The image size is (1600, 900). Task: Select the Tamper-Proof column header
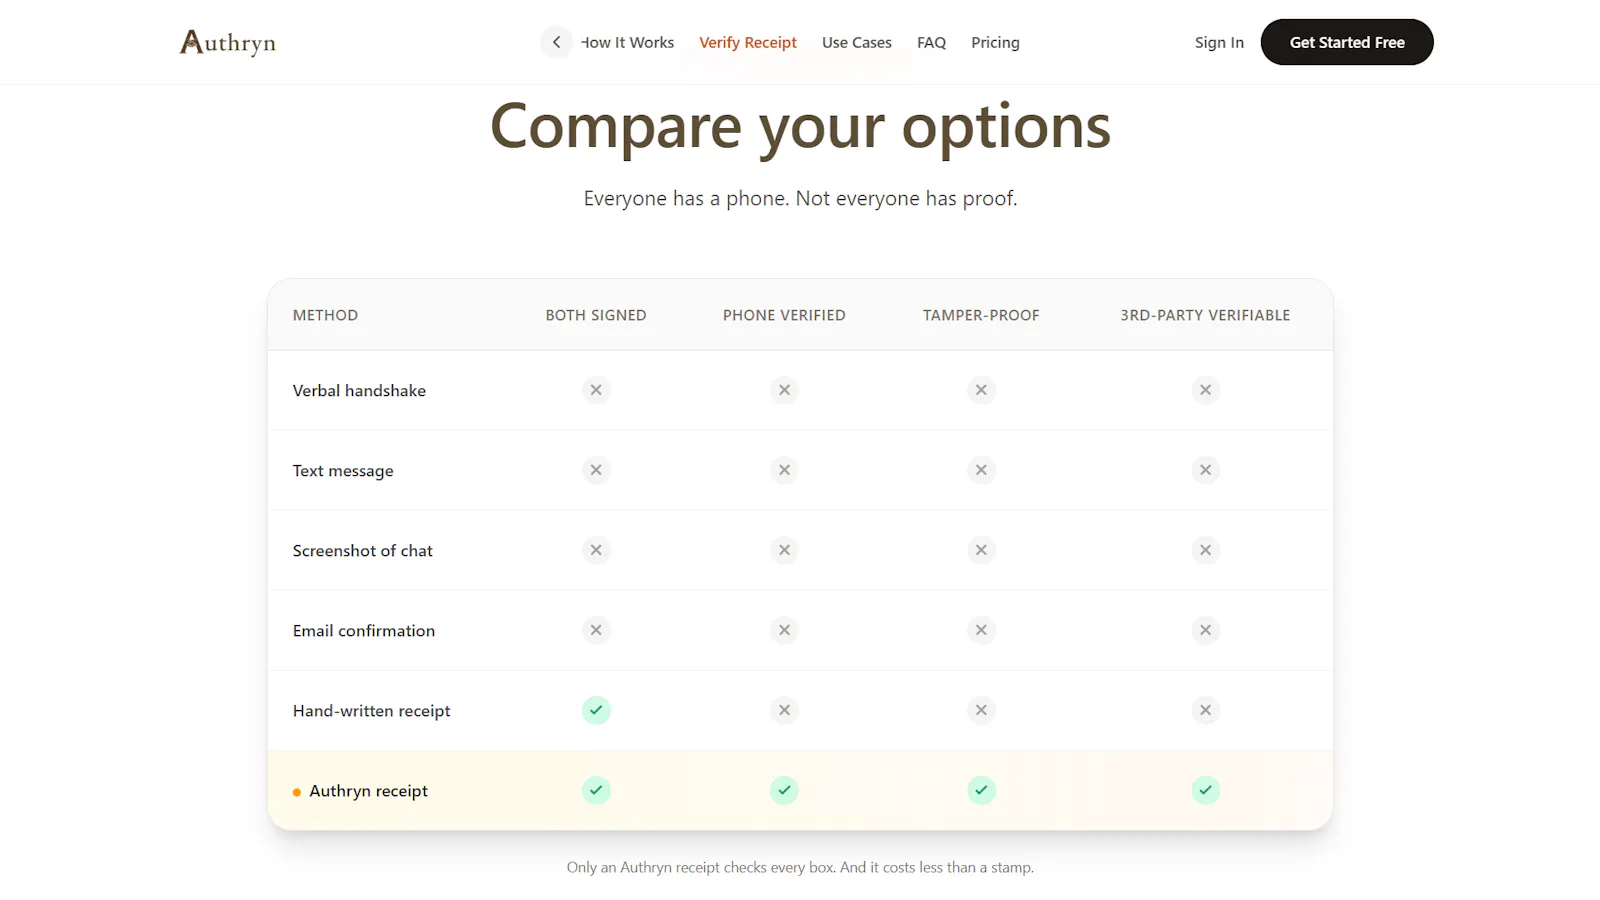(981, 315)
